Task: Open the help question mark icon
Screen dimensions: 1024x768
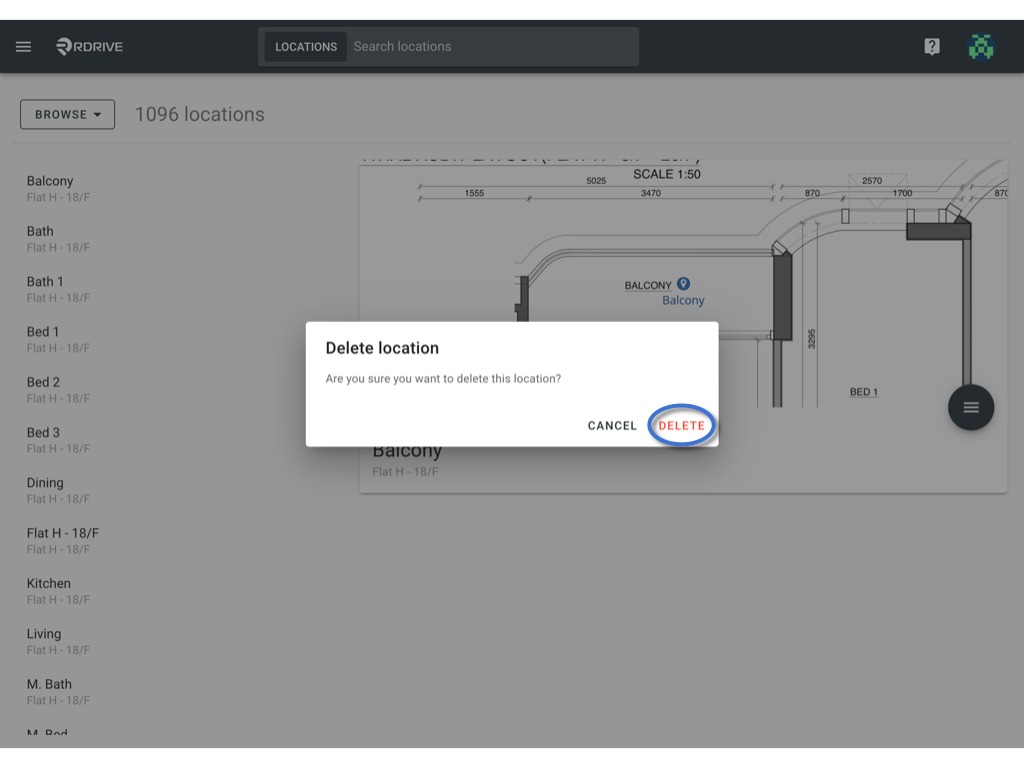Action: (932, 46)
